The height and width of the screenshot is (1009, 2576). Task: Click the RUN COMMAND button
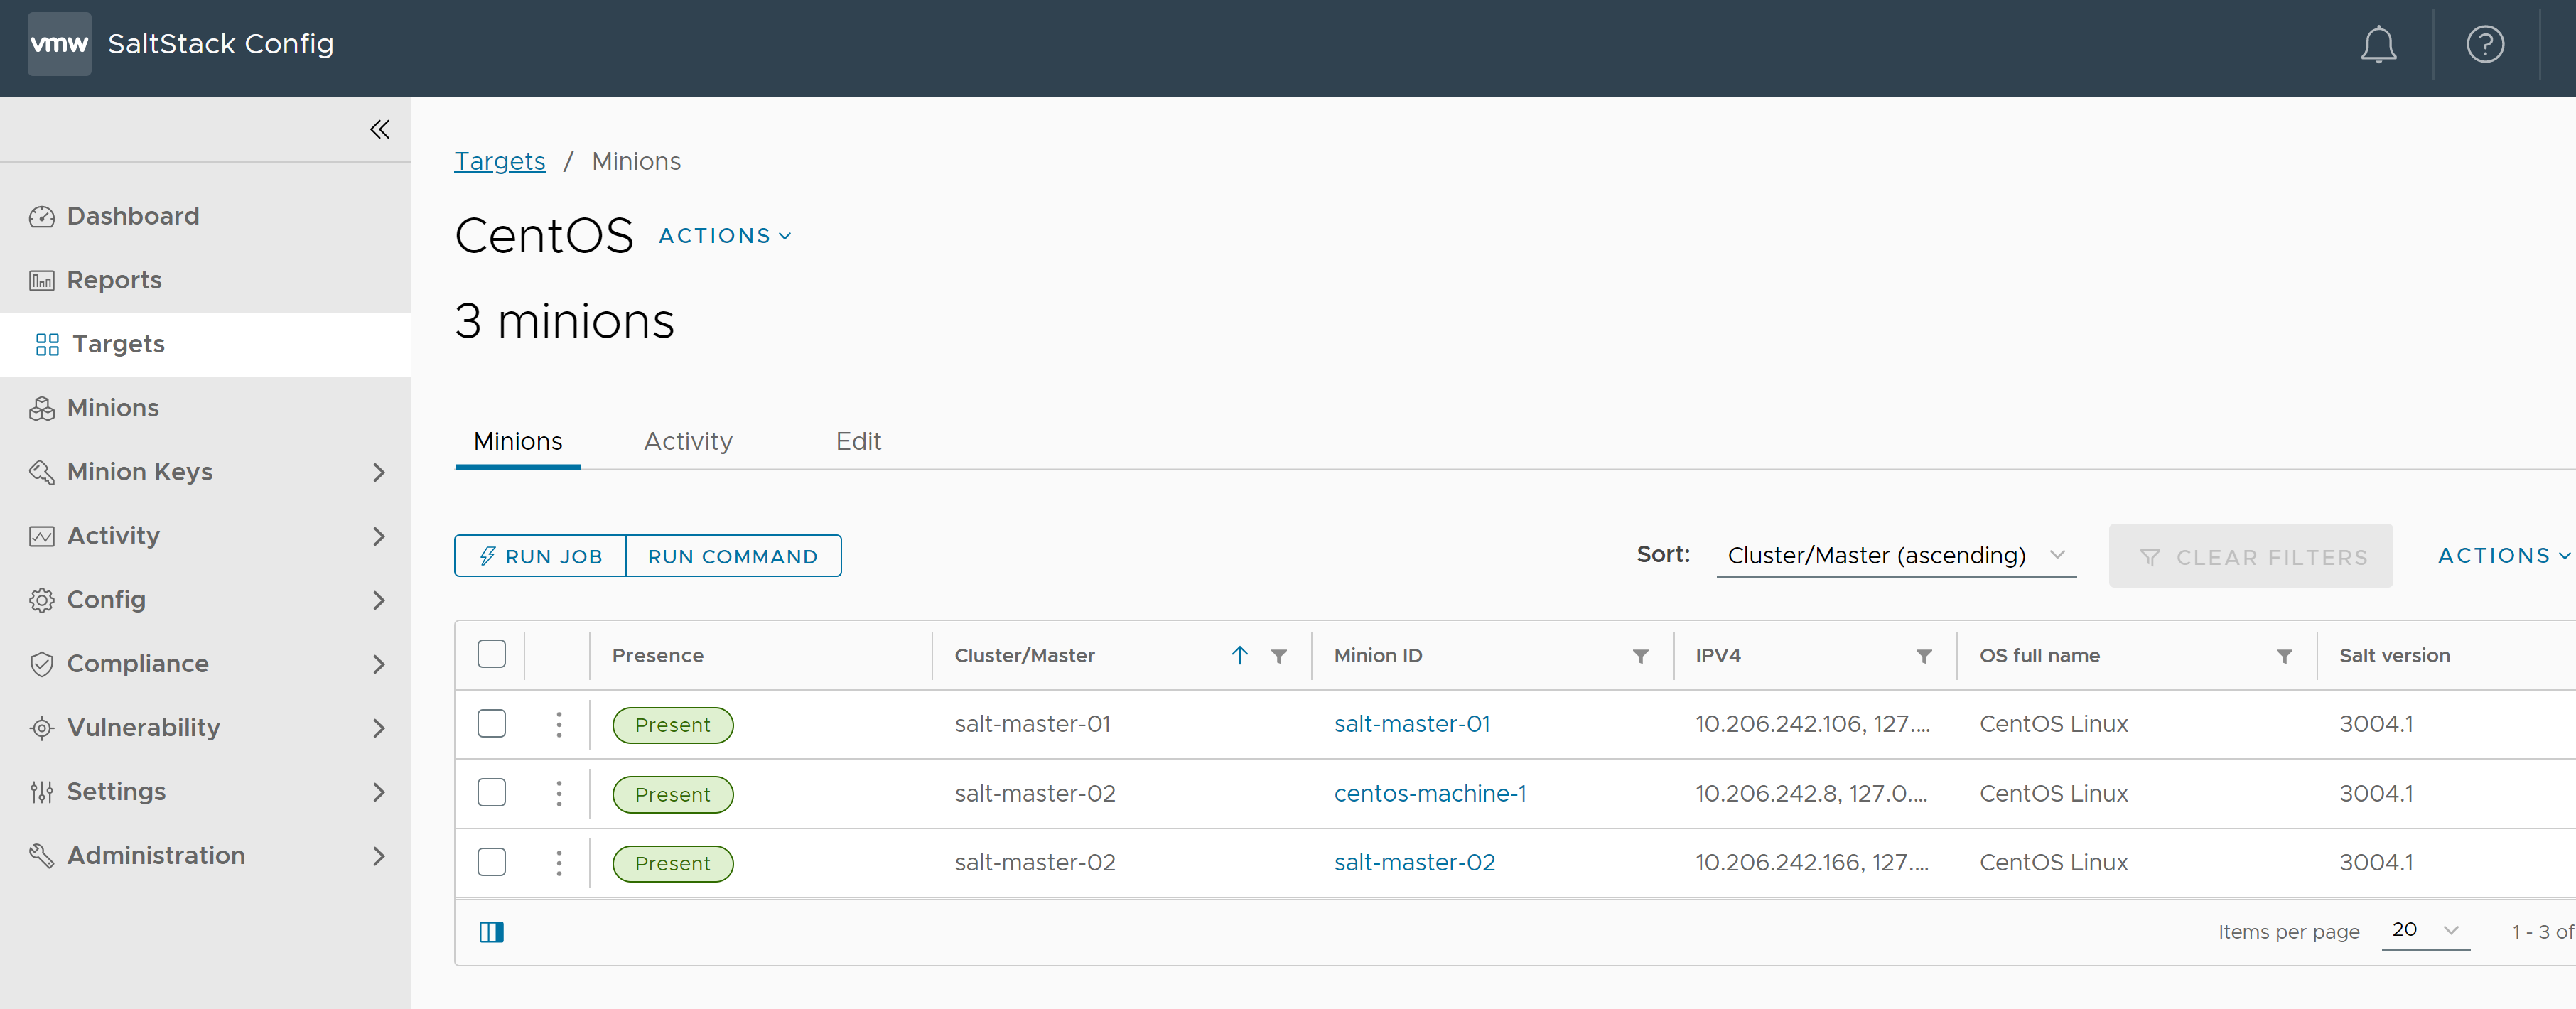733,556
